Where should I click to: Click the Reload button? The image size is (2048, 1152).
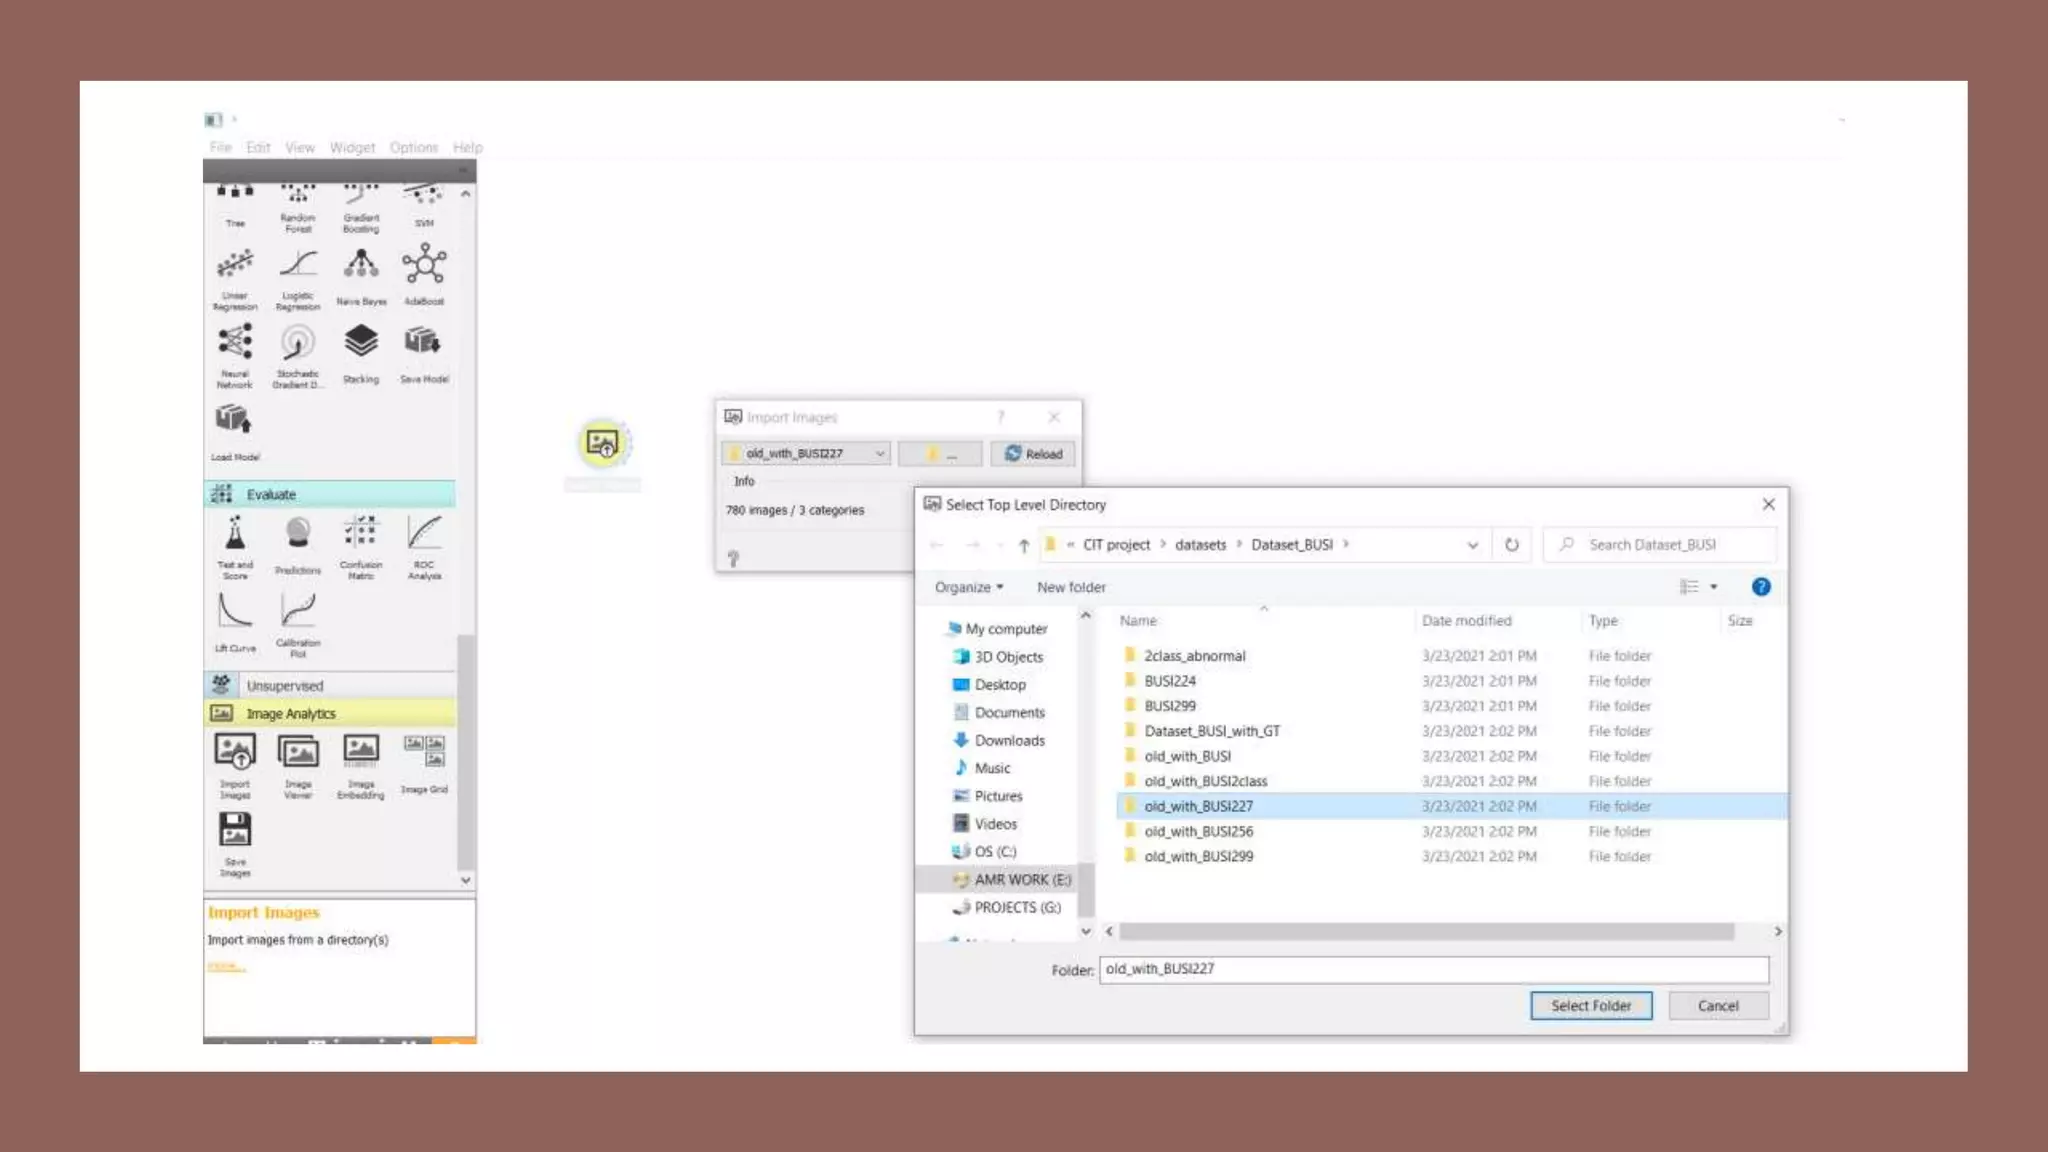[1034, 453]
